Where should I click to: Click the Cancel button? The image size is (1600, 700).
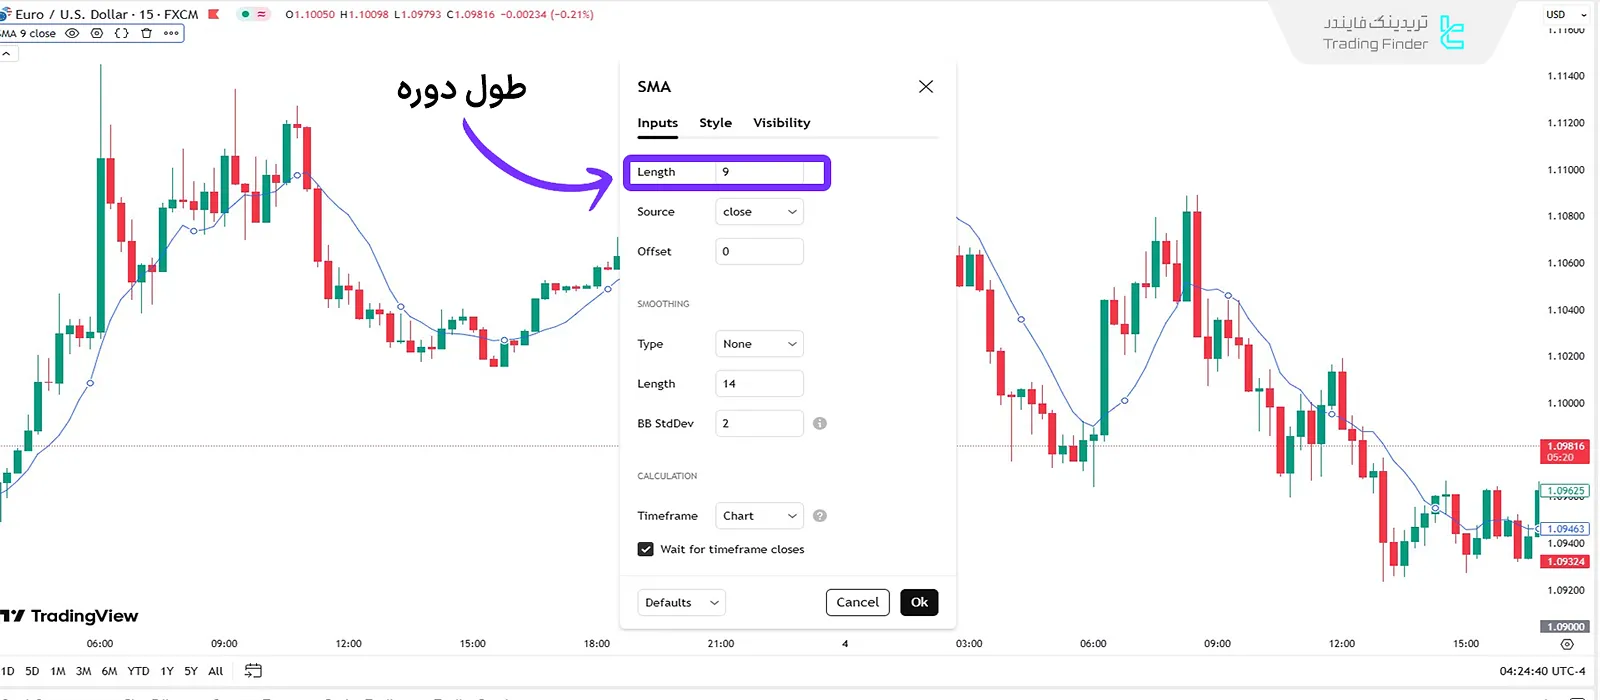pos(857,602)
